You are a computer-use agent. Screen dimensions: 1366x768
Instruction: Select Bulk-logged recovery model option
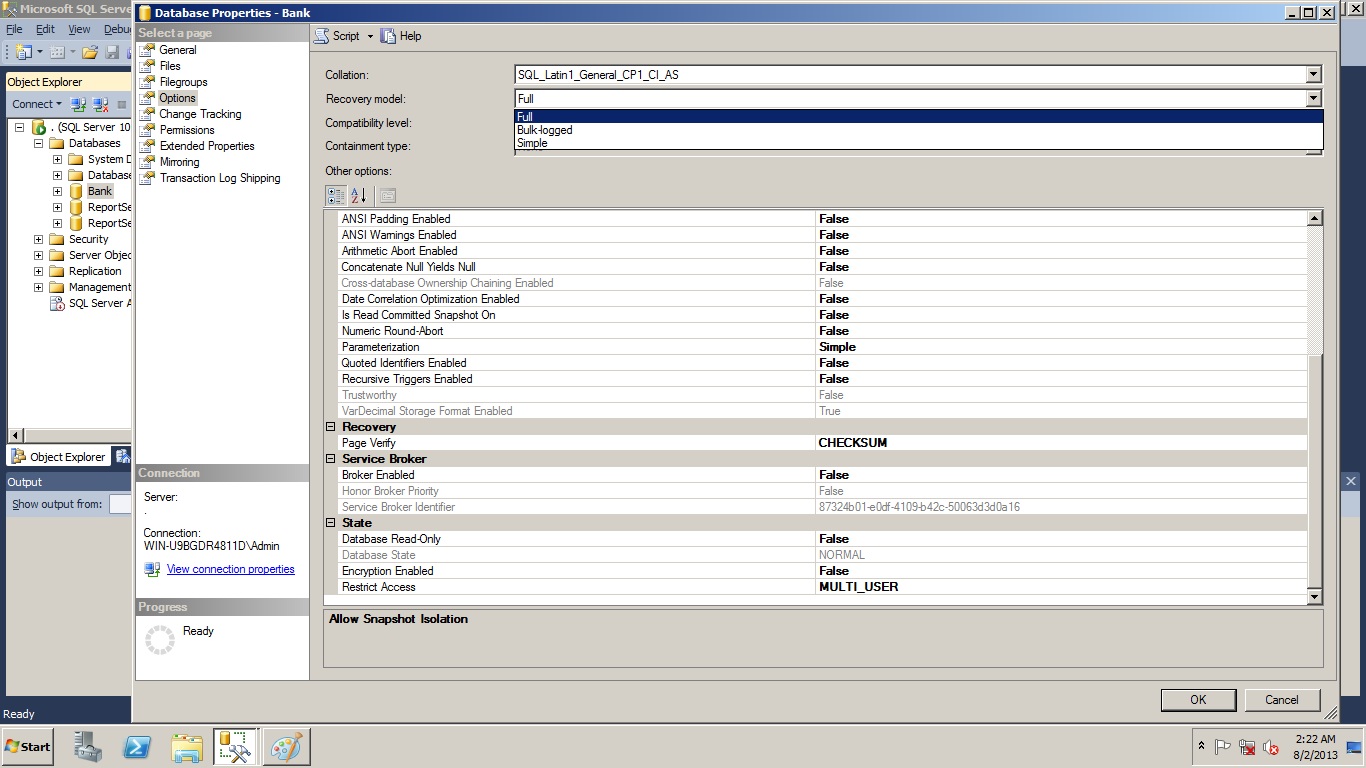(x=544, y=130)
